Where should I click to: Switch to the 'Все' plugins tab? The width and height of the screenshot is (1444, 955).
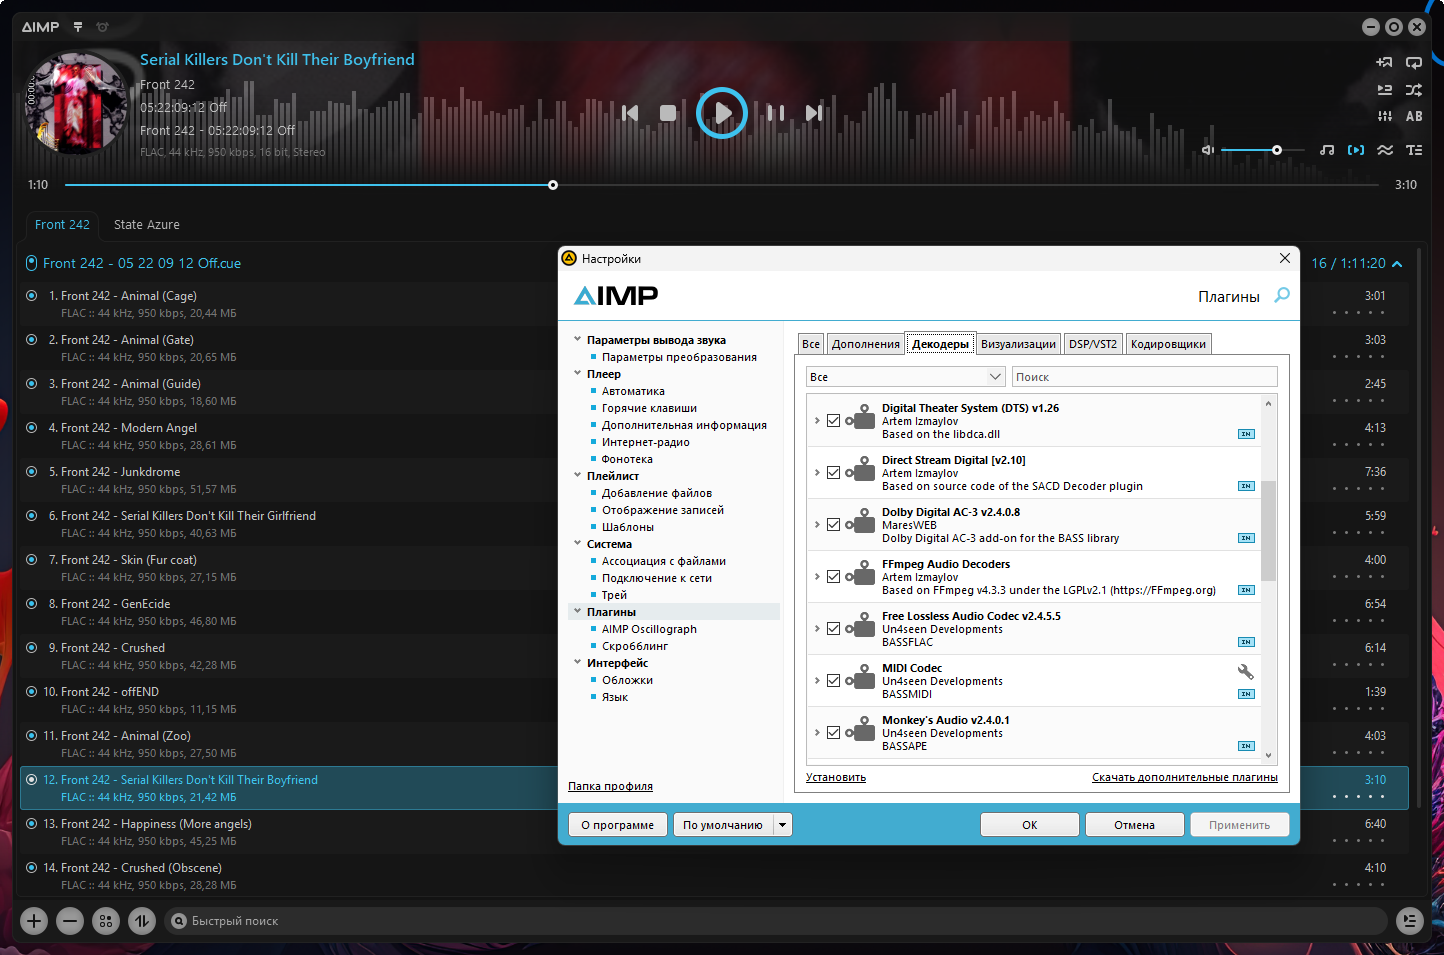click(811, 344)
